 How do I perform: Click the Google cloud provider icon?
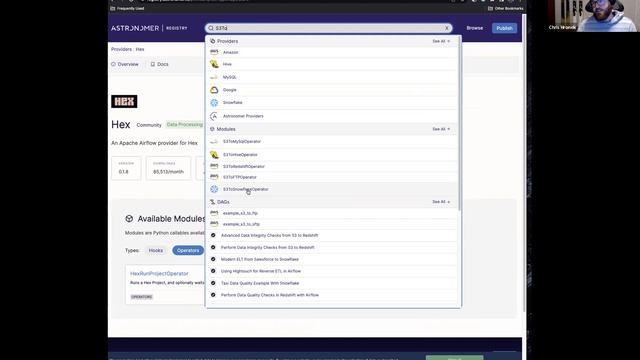[x=214, y=90]
